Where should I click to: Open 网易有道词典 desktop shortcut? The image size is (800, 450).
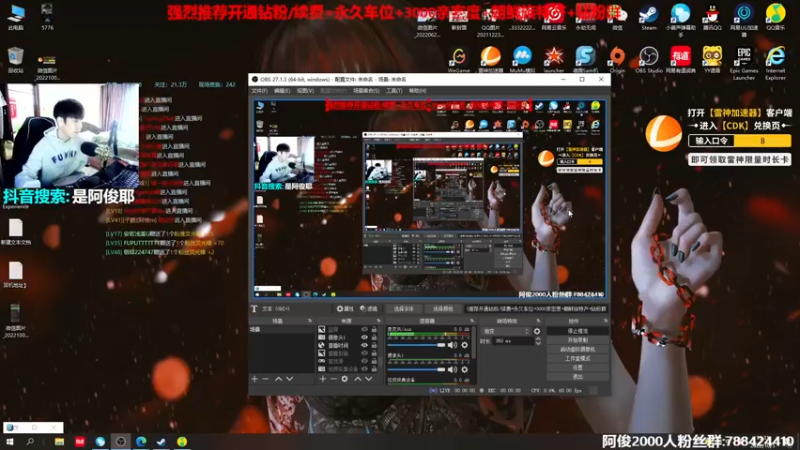click(681, 60)
